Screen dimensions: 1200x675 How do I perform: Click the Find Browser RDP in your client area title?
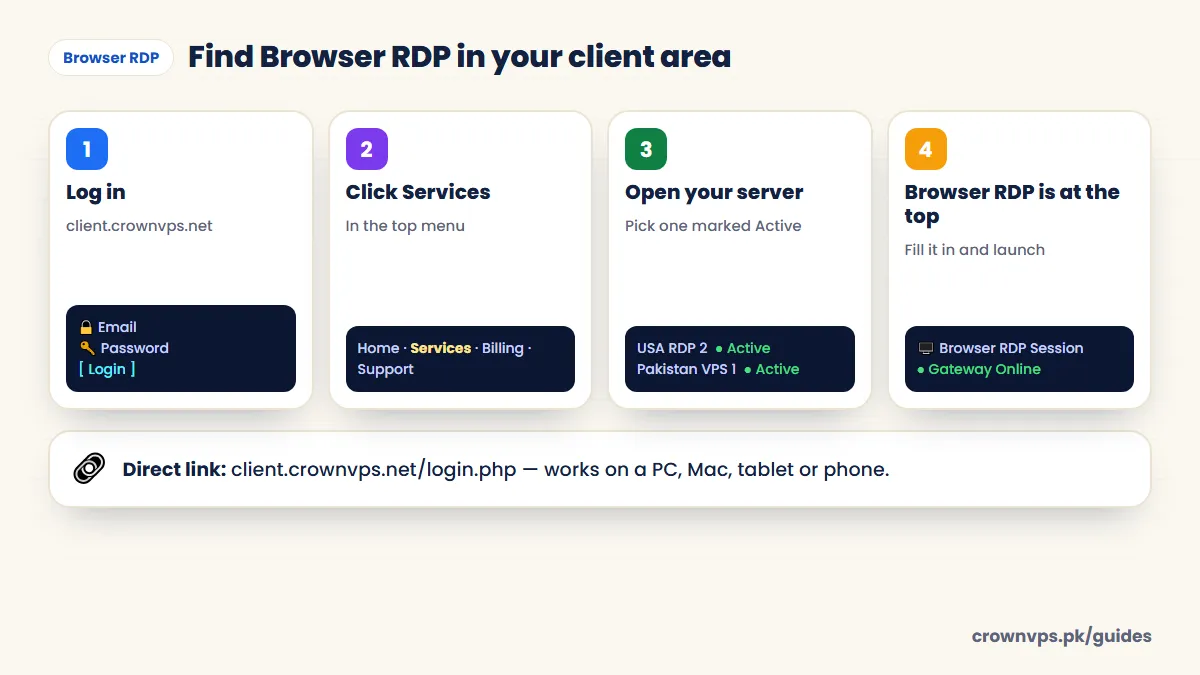point(459,57)
